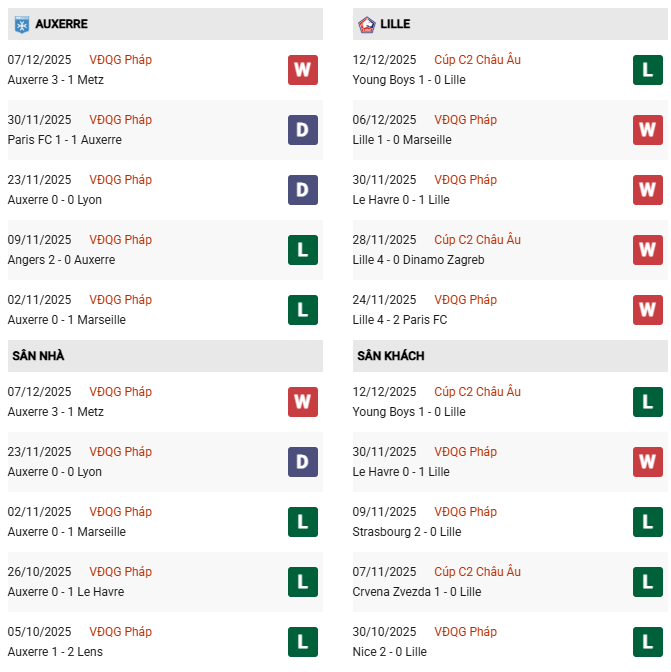
Task: Select the SÂN NHÀ section header
Action: (38, 356)
